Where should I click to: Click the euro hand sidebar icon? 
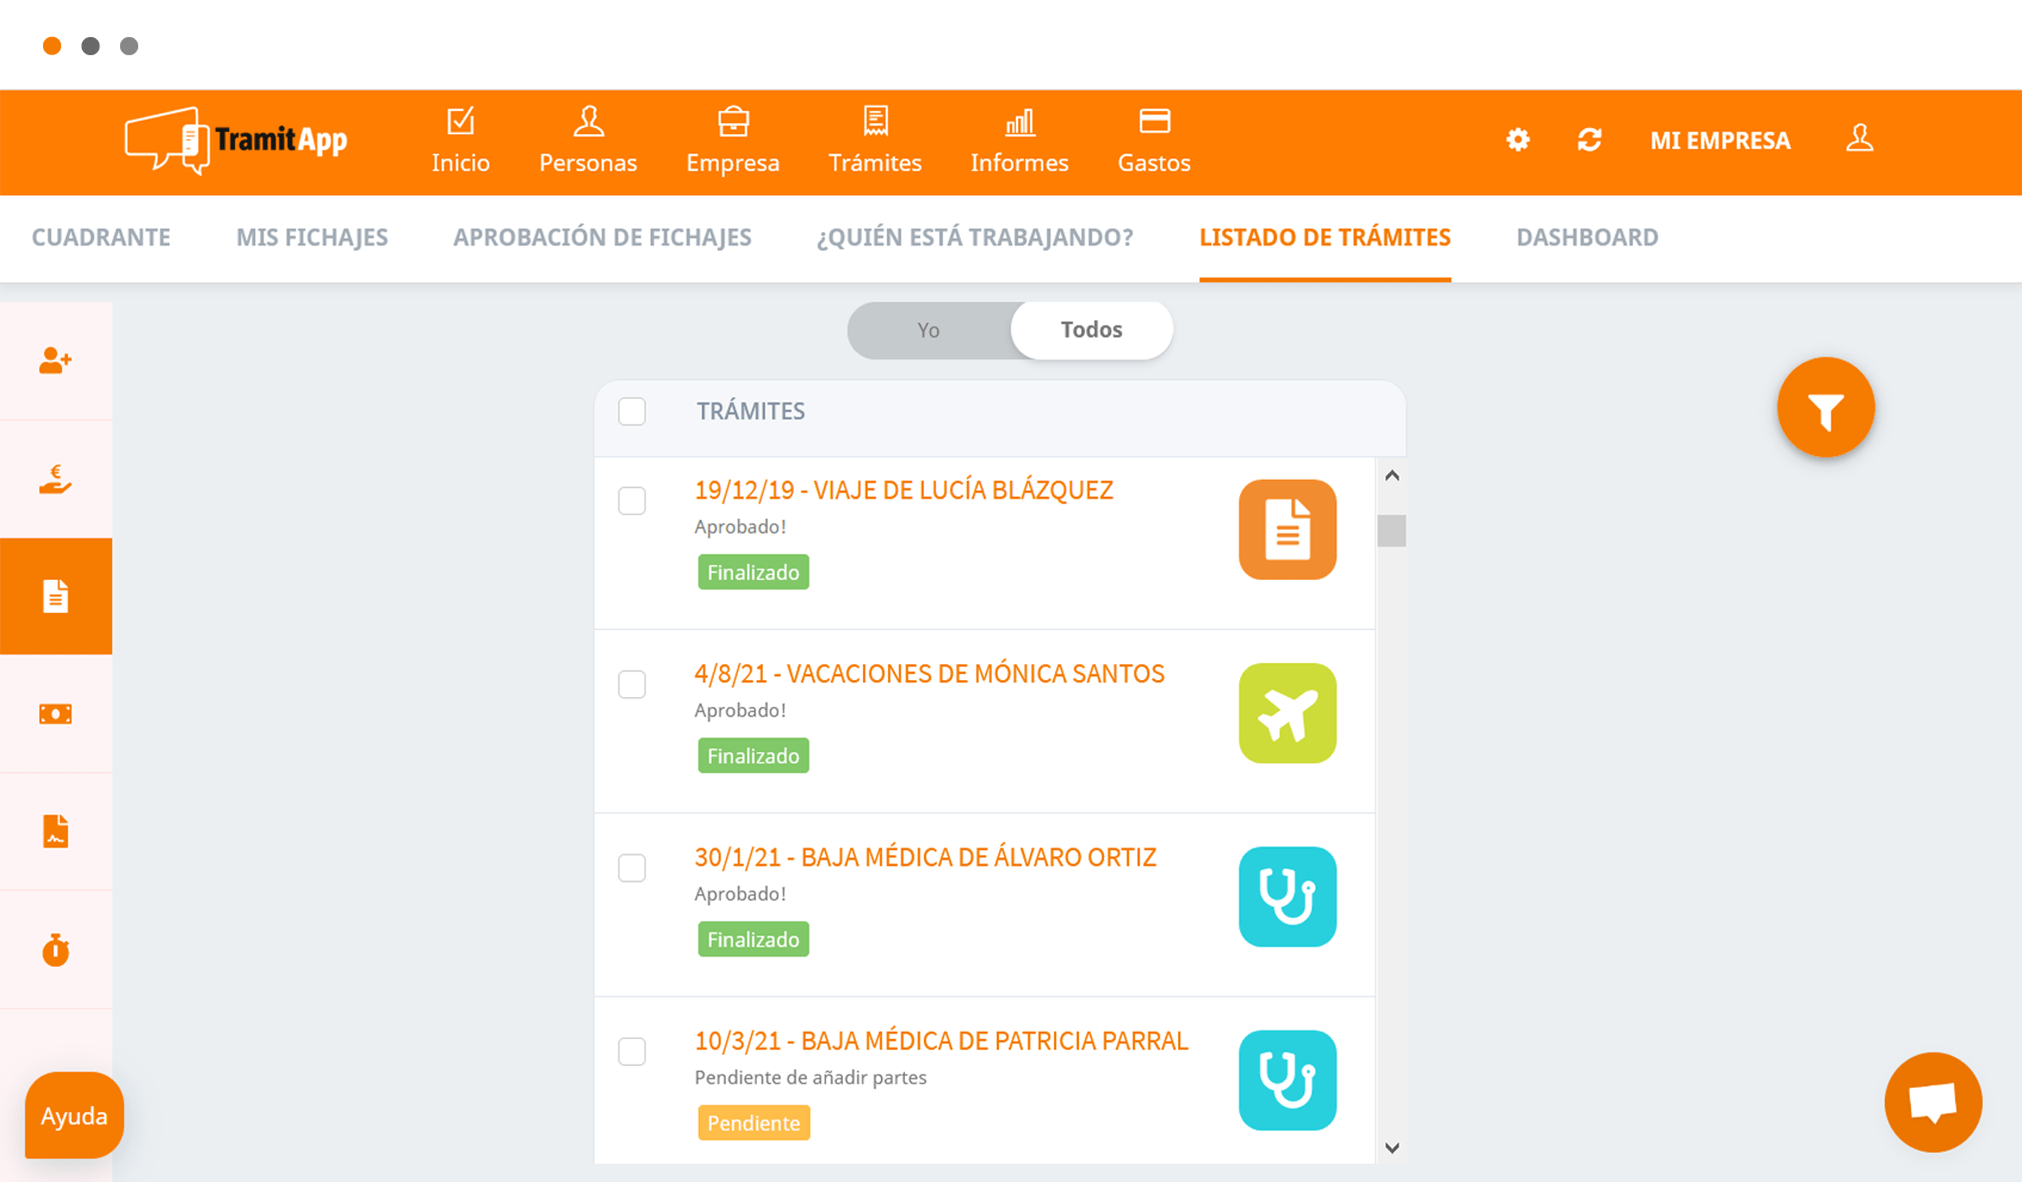click(56, 479)
